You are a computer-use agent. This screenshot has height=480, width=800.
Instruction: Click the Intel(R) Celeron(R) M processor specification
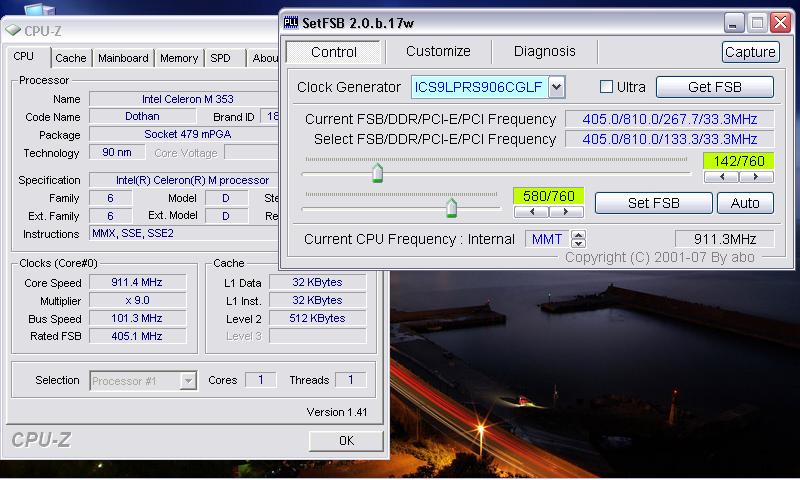(184, 180)
